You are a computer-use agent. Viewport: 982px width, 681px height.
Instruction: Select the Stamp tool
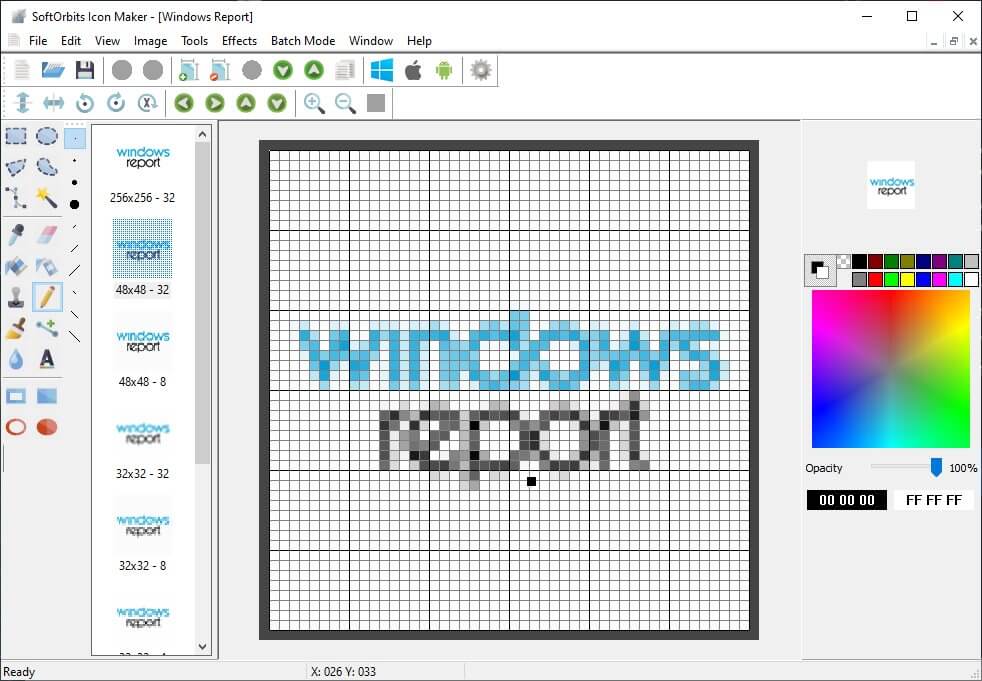pyautogui.click(x=16, y=296)
